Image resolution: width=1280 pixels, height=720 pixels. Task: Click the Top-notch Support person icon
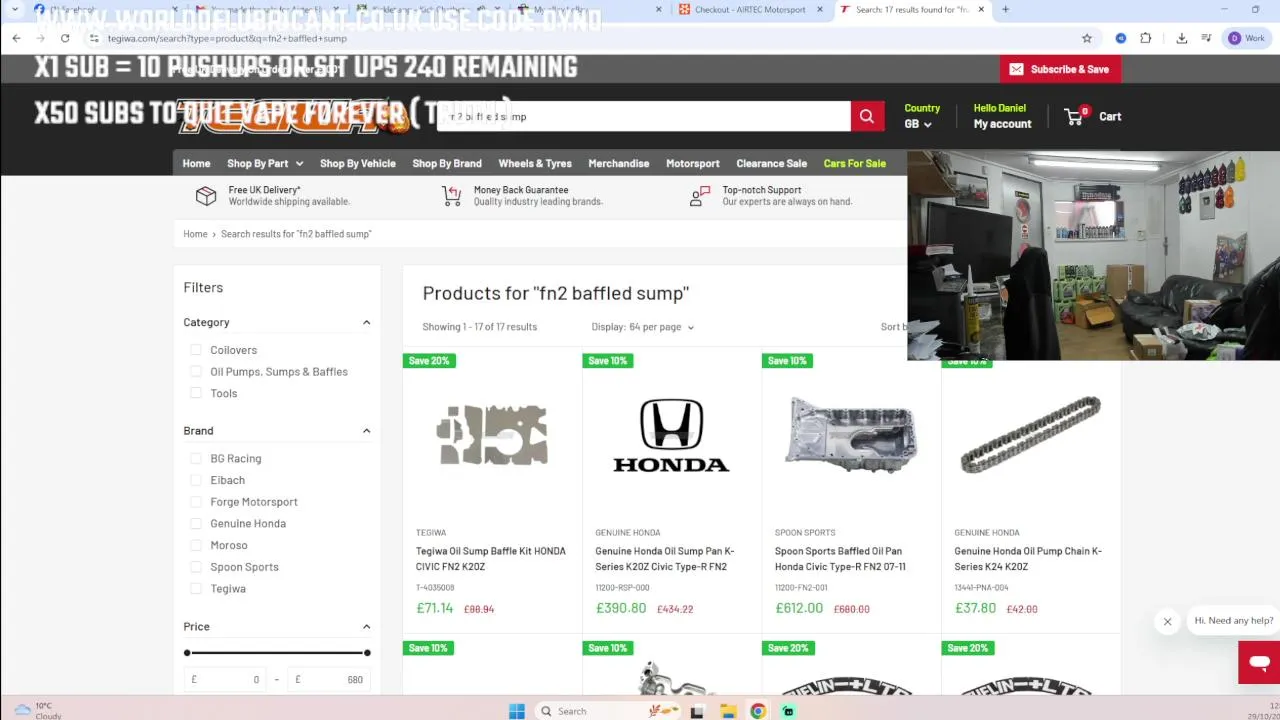pyautogui.click(x=700, y=196)
